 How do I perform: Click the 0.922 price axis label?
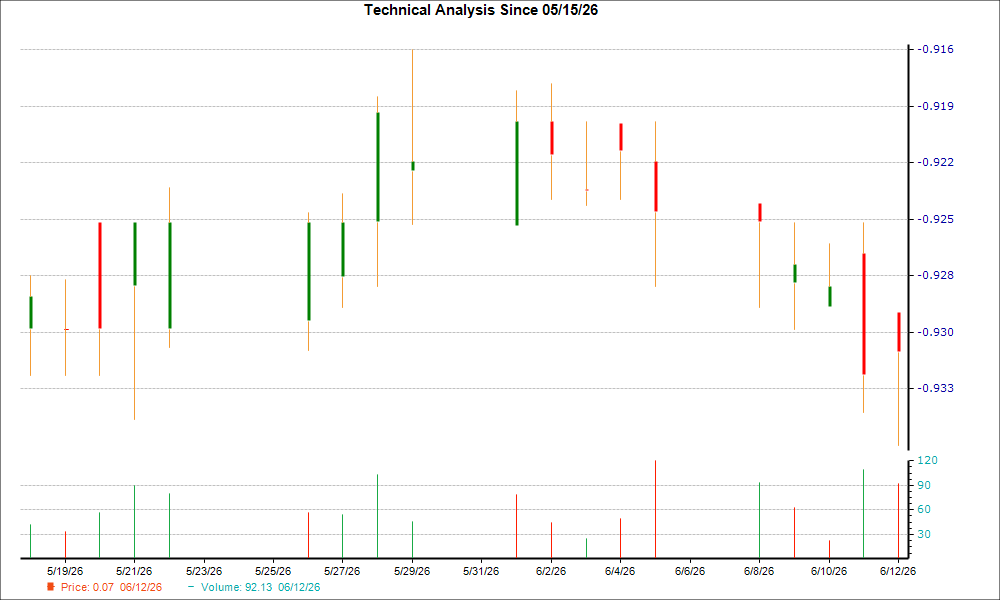938,163
